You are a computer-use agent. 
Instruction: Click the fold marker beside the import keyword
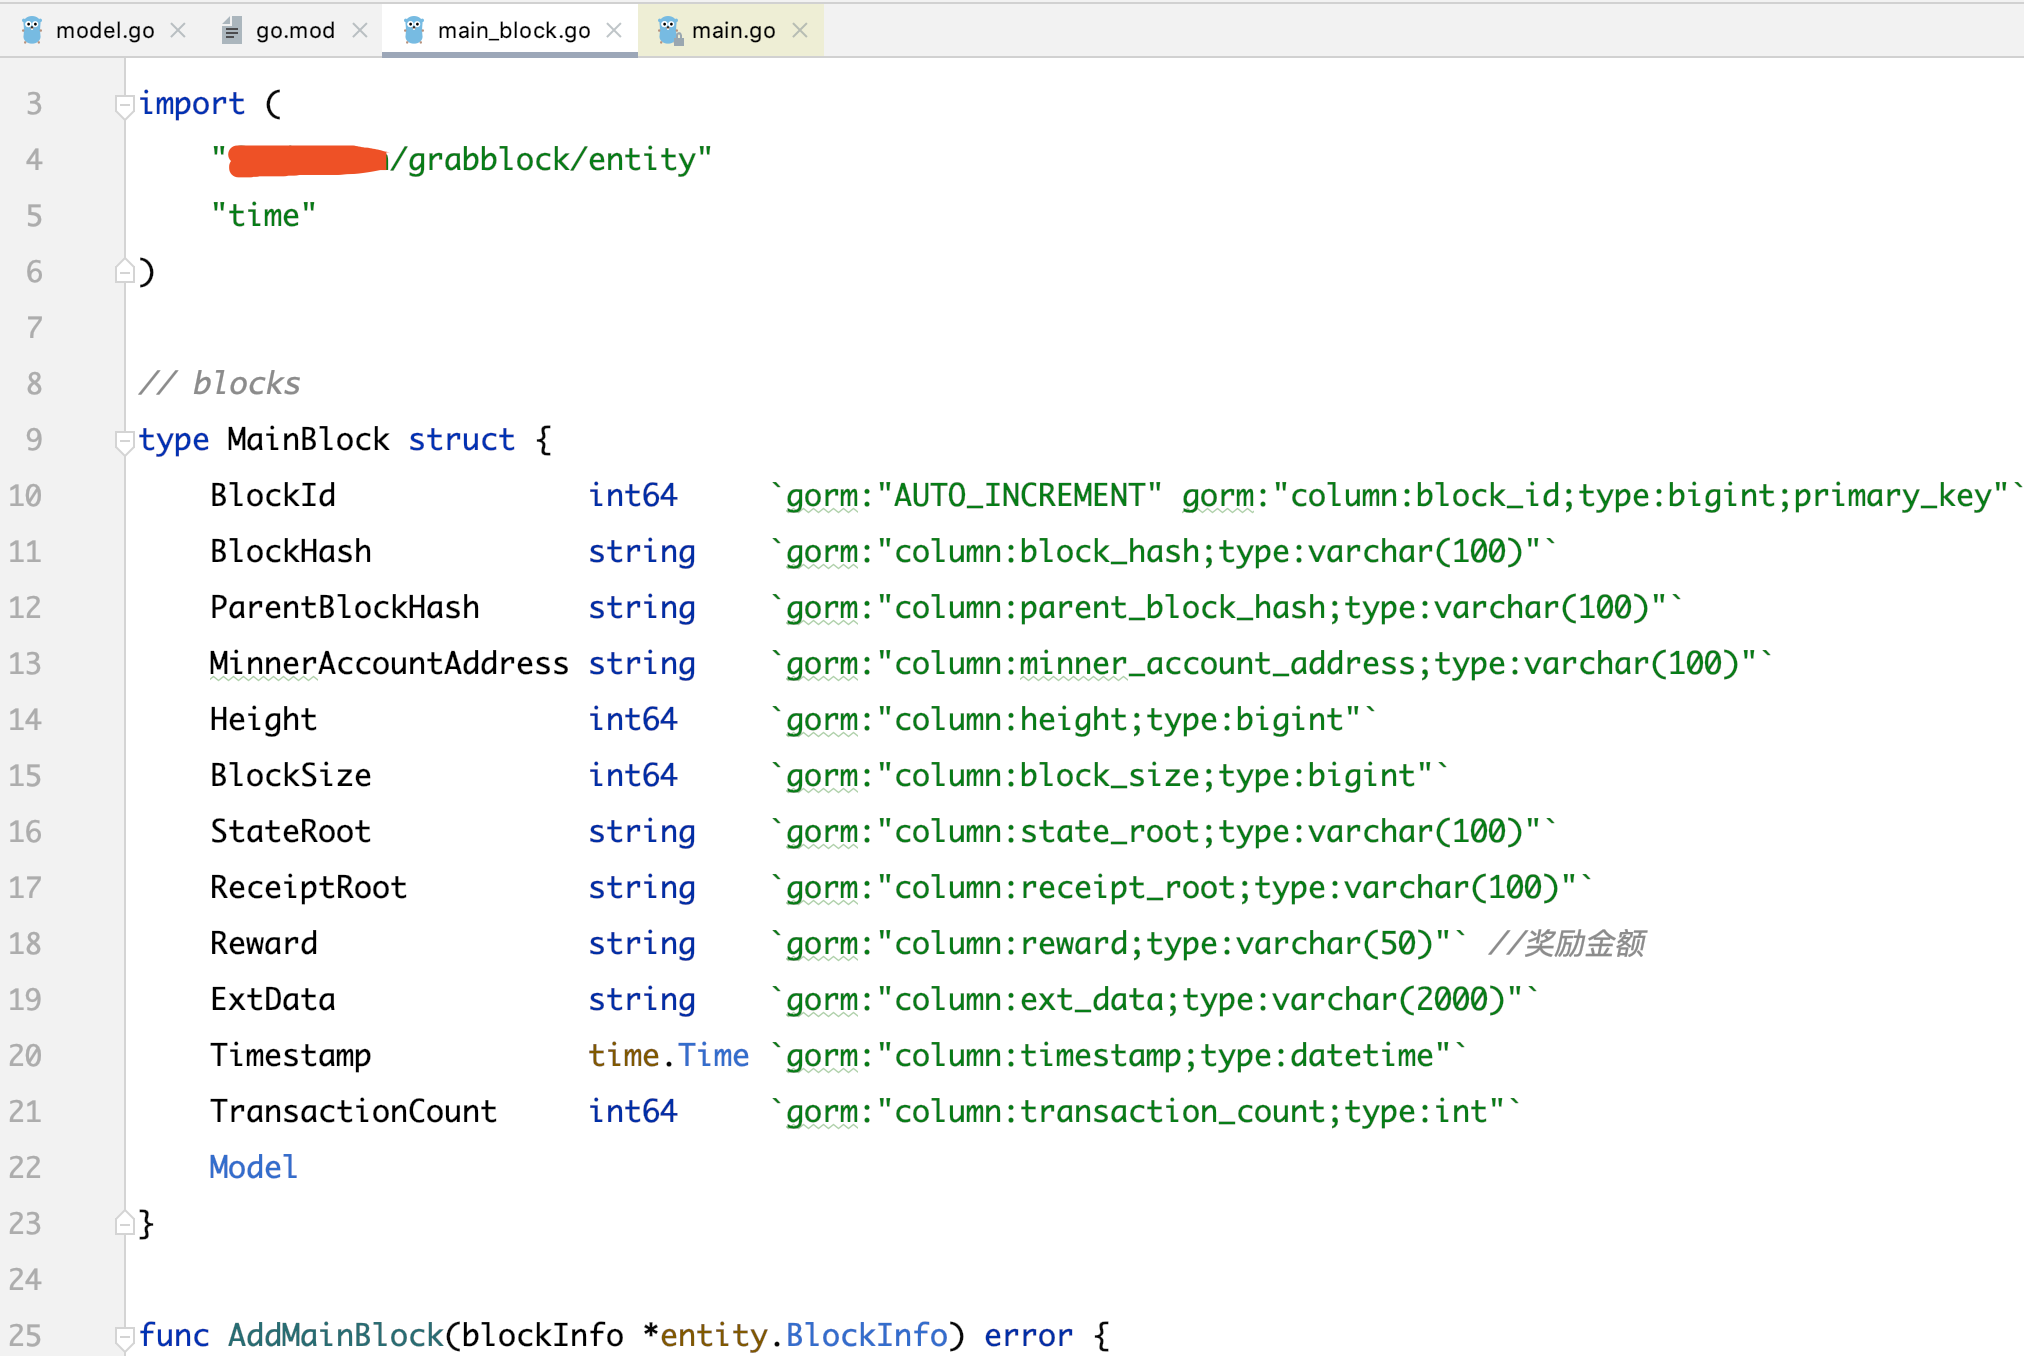pyautogui.click(x=124, y=103)
